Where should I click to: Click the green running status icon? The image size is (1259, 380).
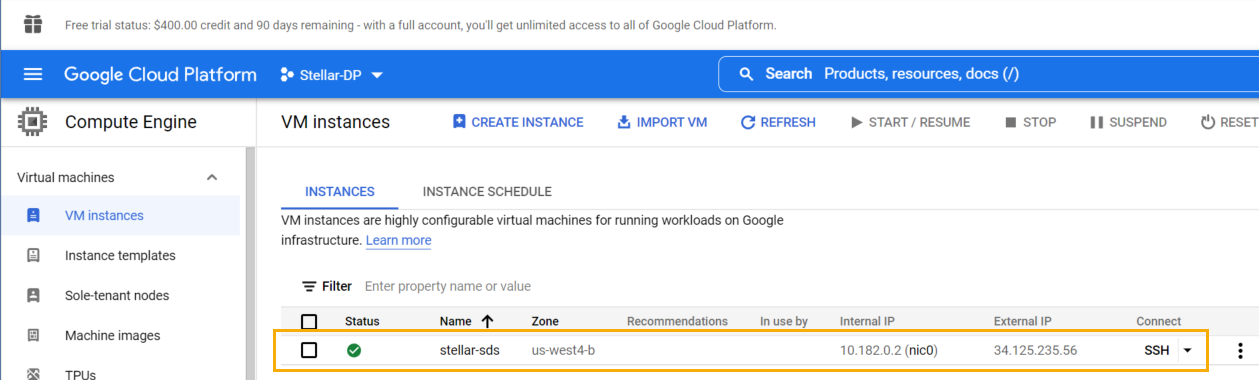click(354, 351)
